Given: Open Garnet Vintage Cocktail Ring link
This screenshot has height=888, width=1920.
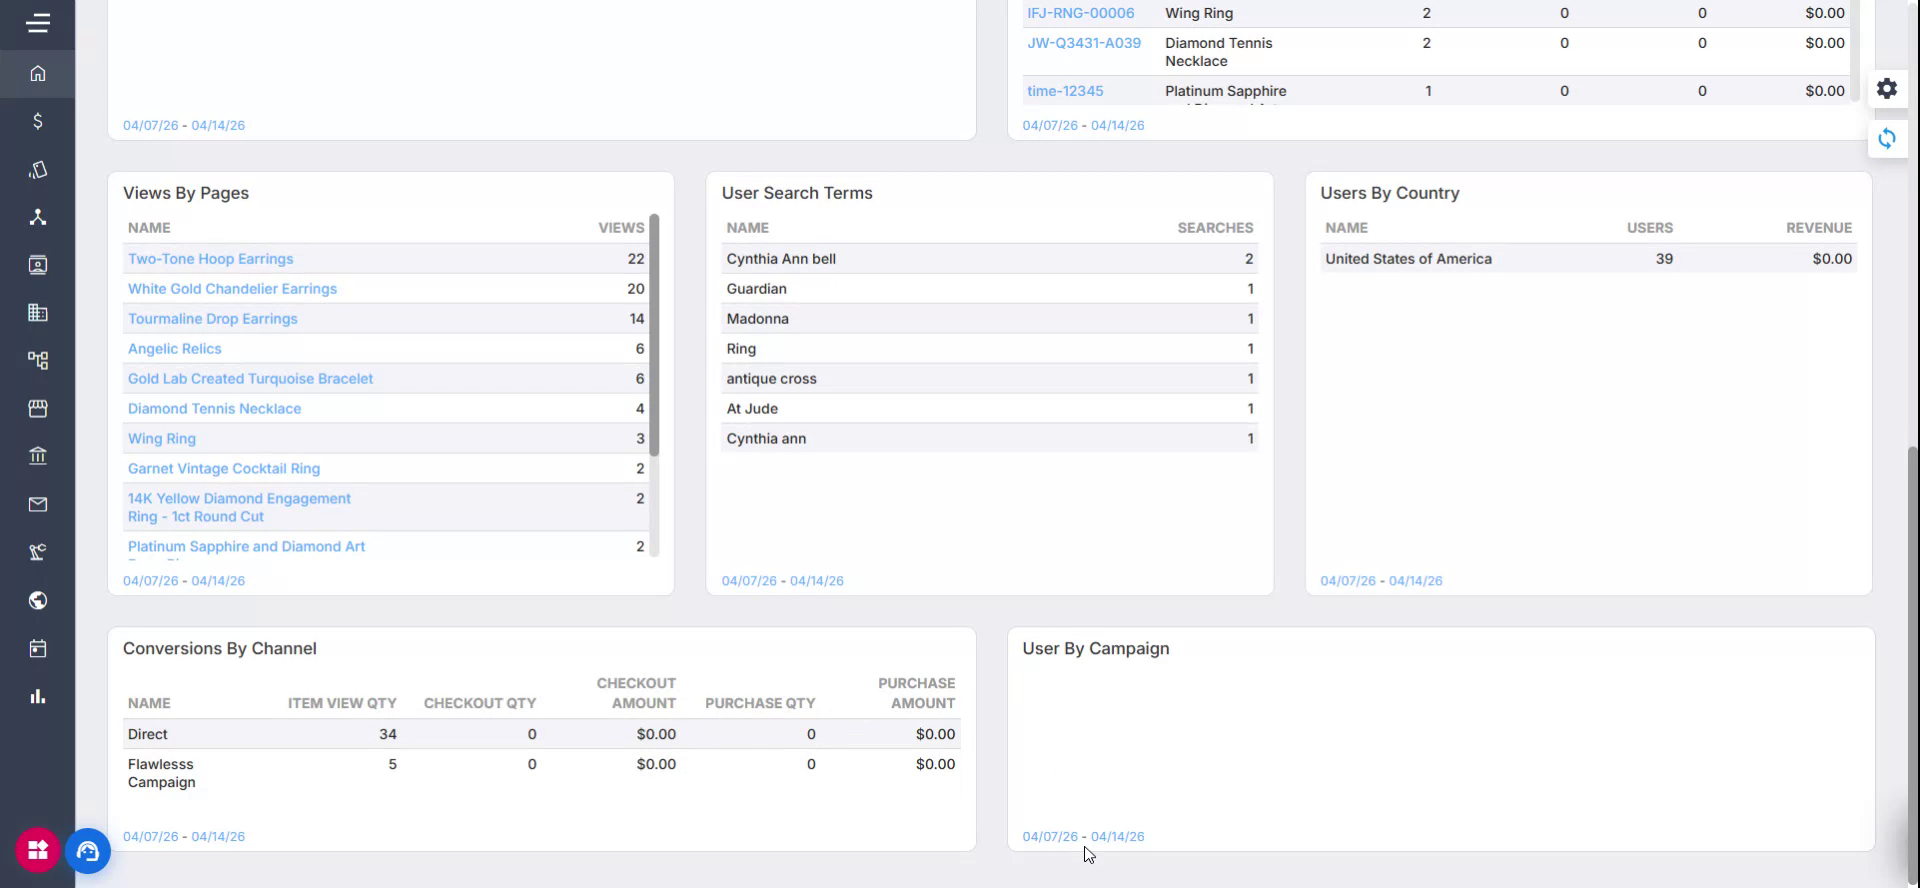Looking at the screenshot, I should coord(224,469).
